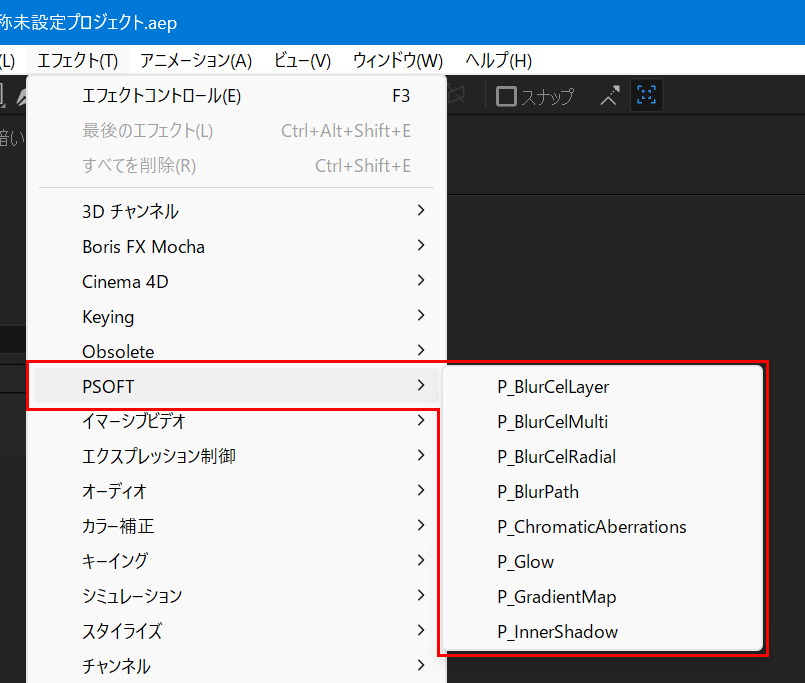Image resolution: width=805 pixels, height=683 pixels.
Task: Open the ヘルプ(H) menu
Action: coord(498,61)
